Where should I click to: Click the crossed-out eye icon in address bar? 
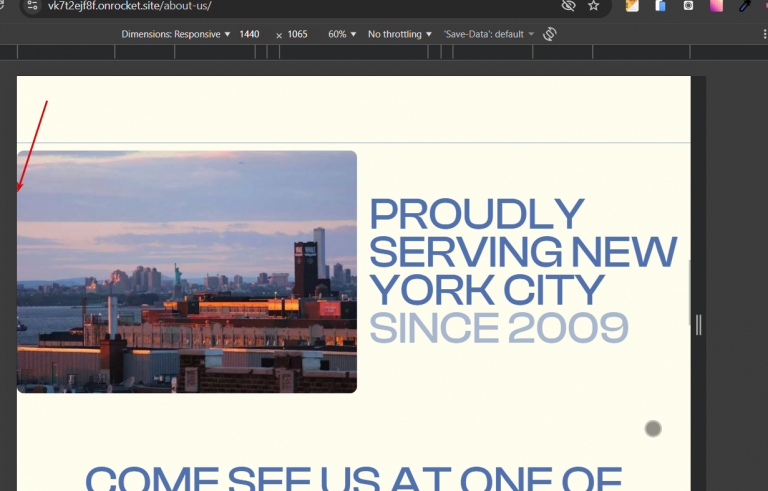click(x=568, y=6)
